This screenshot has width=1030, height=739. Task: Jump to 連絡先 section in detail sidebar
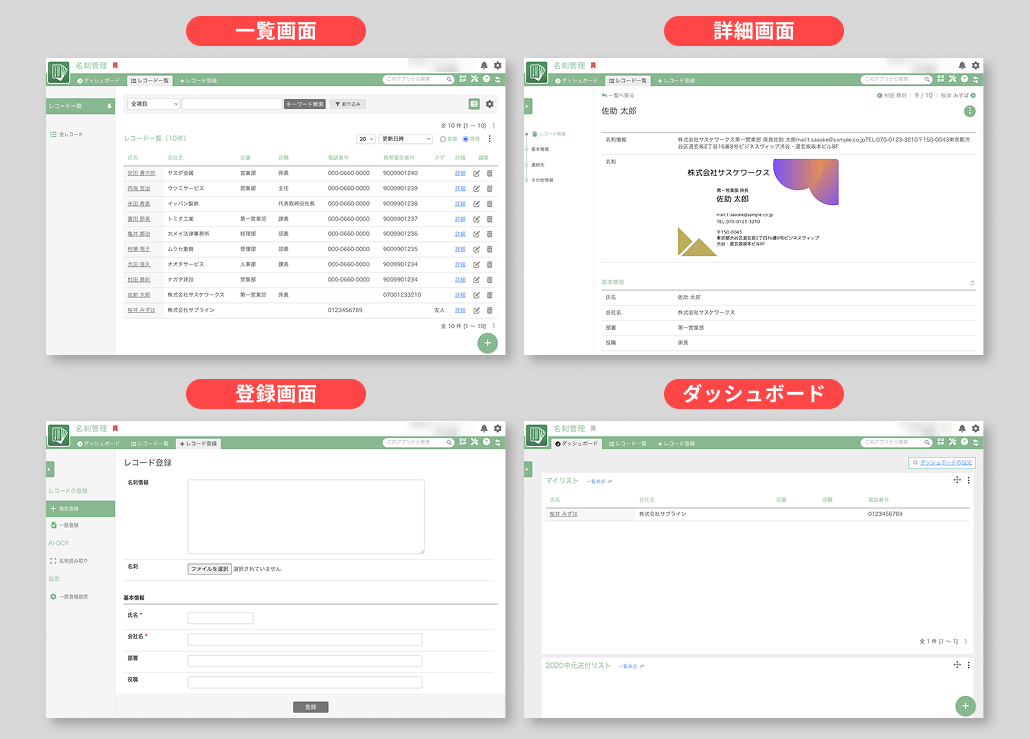tap(537, 165)
